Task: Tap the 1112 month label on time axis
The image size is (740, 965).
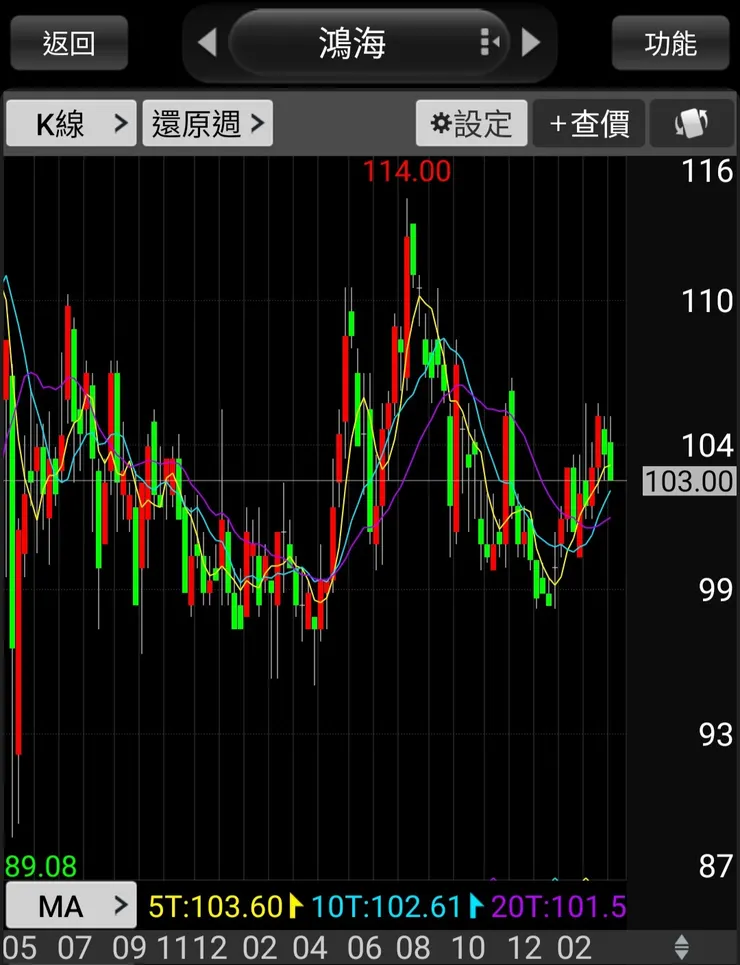Action: click(x=192, y=947)
